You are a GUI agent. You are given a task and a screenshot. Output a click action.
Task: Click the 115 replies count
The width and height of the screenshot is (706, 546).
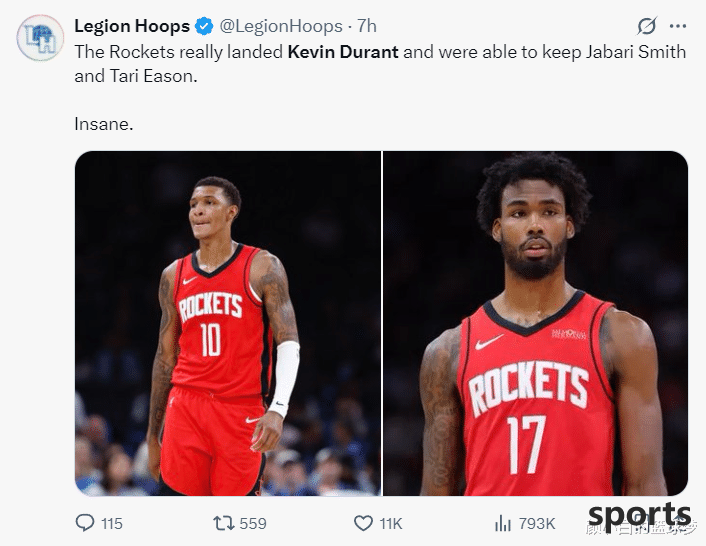pos(112,523)
